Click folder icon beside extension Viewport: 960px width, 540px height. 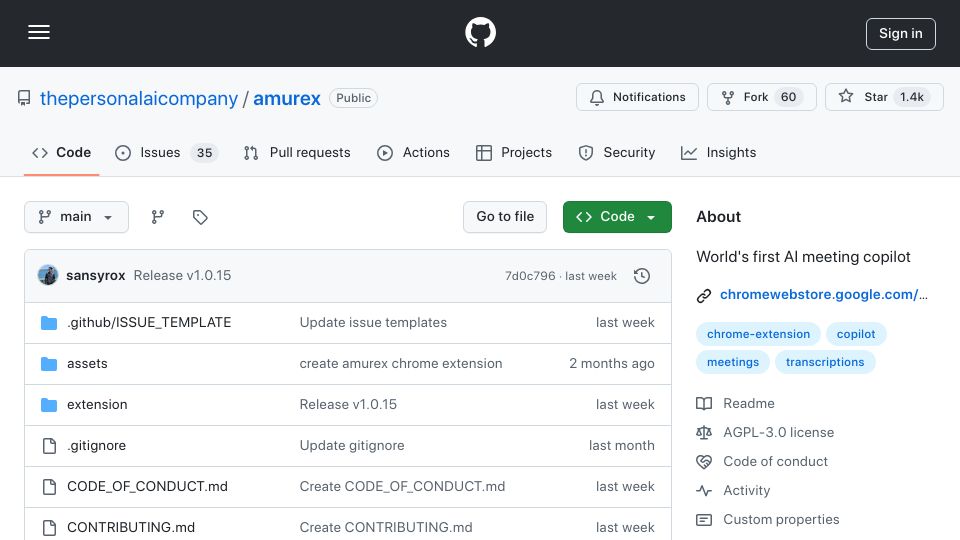click(x=49, y=405)
